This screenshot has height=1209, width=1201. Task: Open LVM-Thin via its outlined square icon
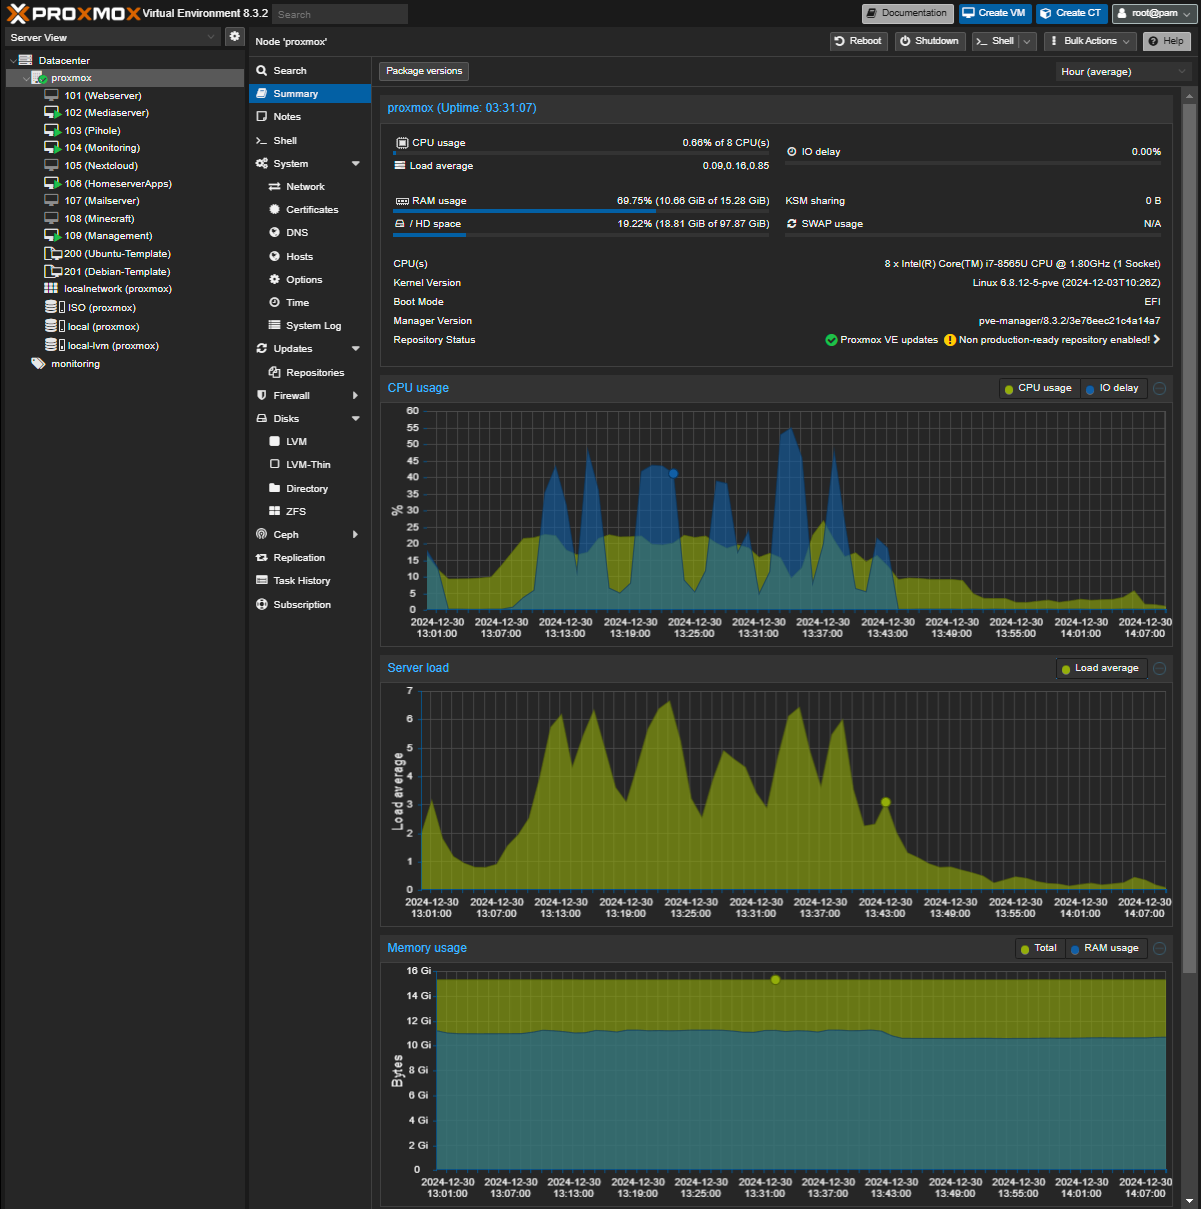tap(275, 465)
